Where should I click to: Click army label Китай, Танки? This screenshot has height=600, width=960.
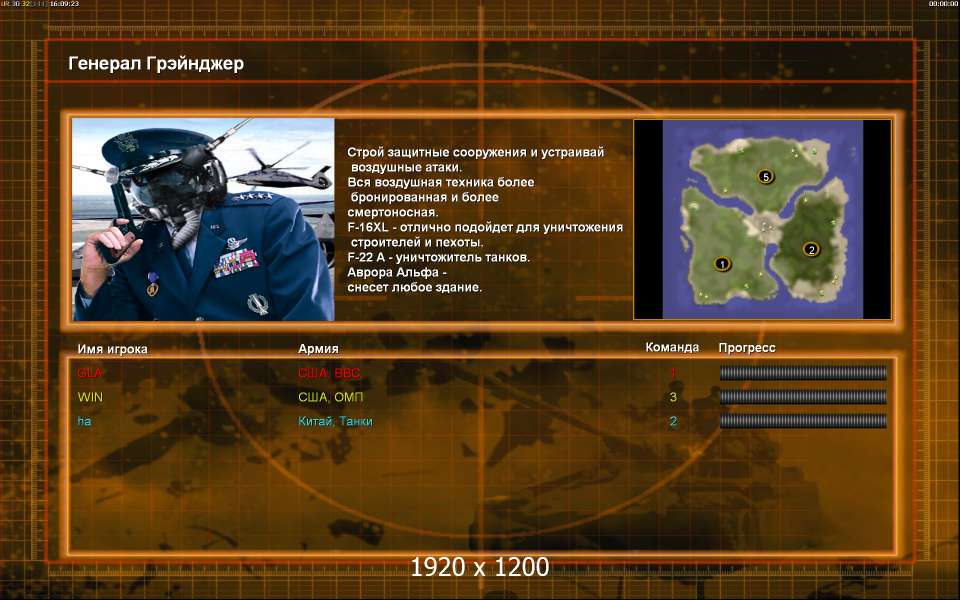tap(335, 421)
